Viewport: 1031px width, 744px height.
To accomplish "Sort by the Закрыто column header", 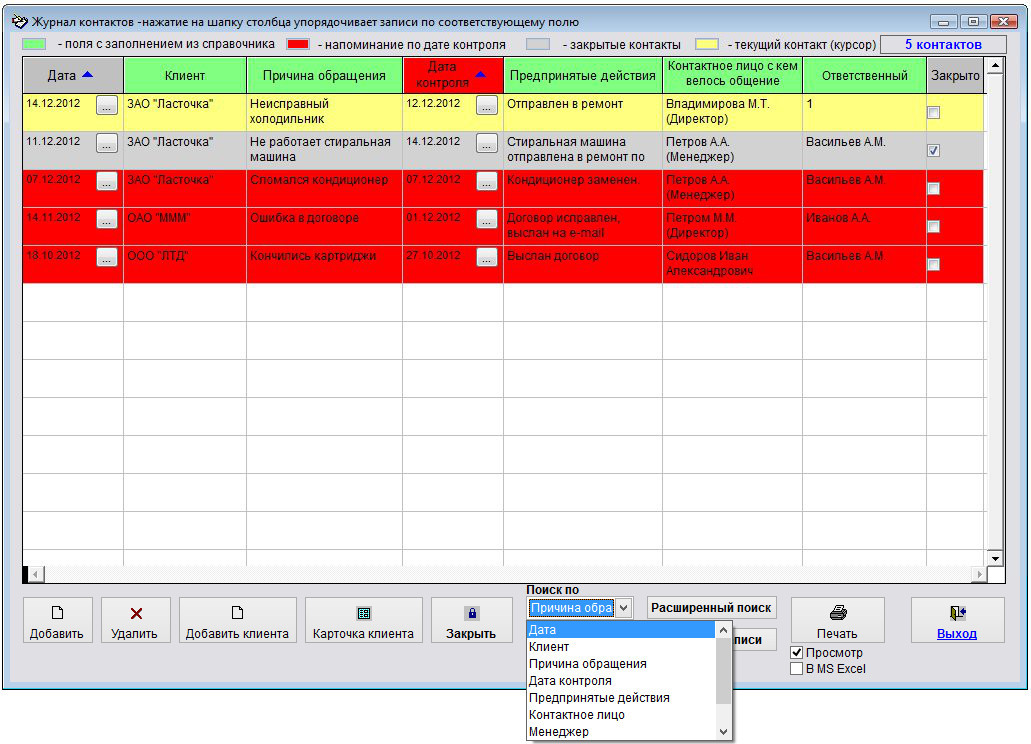I will (x=955, y=76).
